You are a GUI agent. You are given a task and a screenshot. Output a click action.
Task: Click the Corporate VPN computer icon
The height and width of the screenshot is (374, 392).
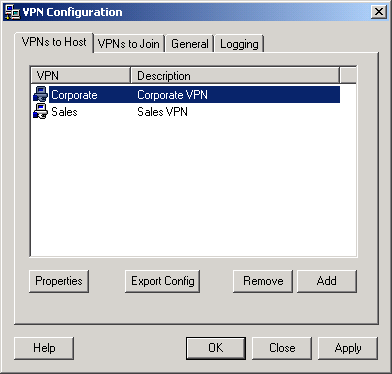[x=40, y=95]
